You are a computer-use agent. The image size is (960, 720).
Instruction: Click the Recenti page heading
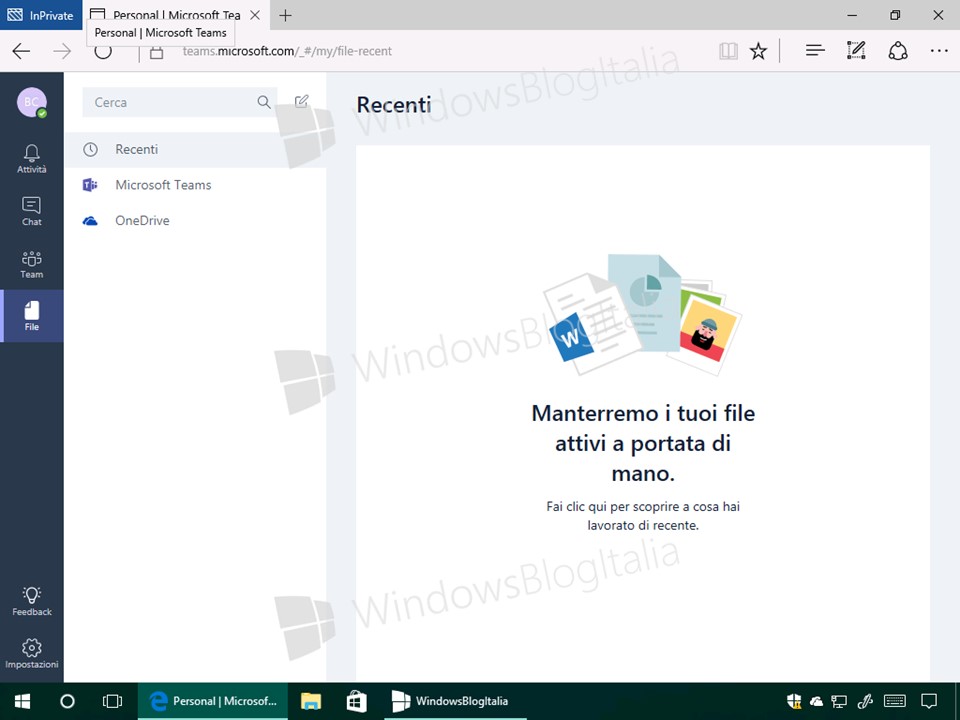(x=394, y=105)
